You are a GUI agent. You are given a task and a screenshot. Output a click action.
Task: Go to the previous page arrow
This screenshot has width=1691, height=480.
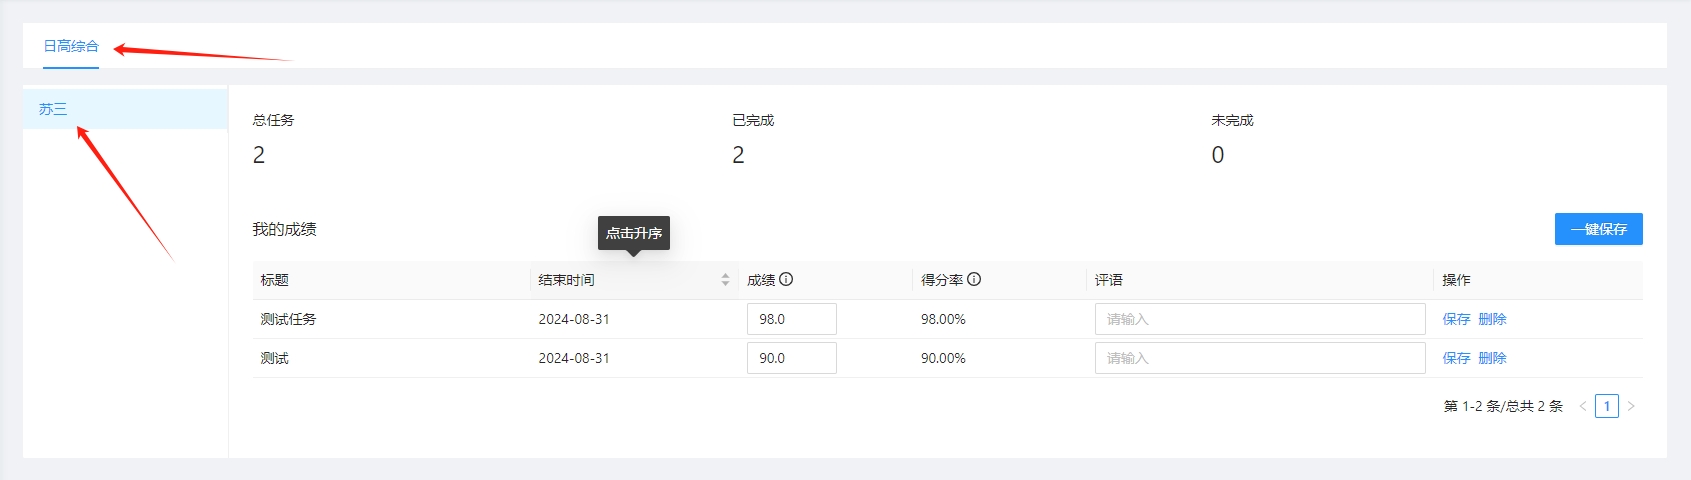(x=1583, y=406)
